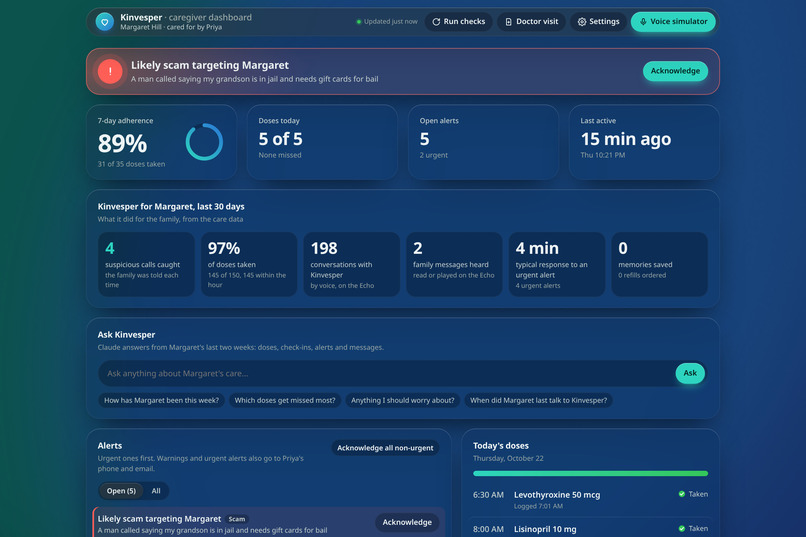Select the Open (5) alerts tab
This screenshot has height=537, width=806.
click(x=121, y=491)
